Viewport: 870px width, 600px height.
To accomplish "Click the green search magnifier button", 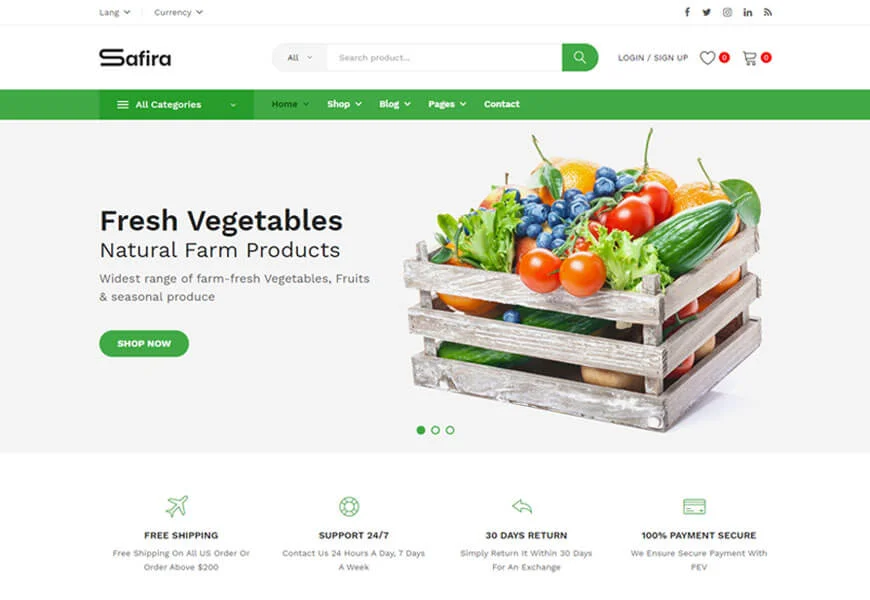I will pyautogui.click(x=580, y=57).
